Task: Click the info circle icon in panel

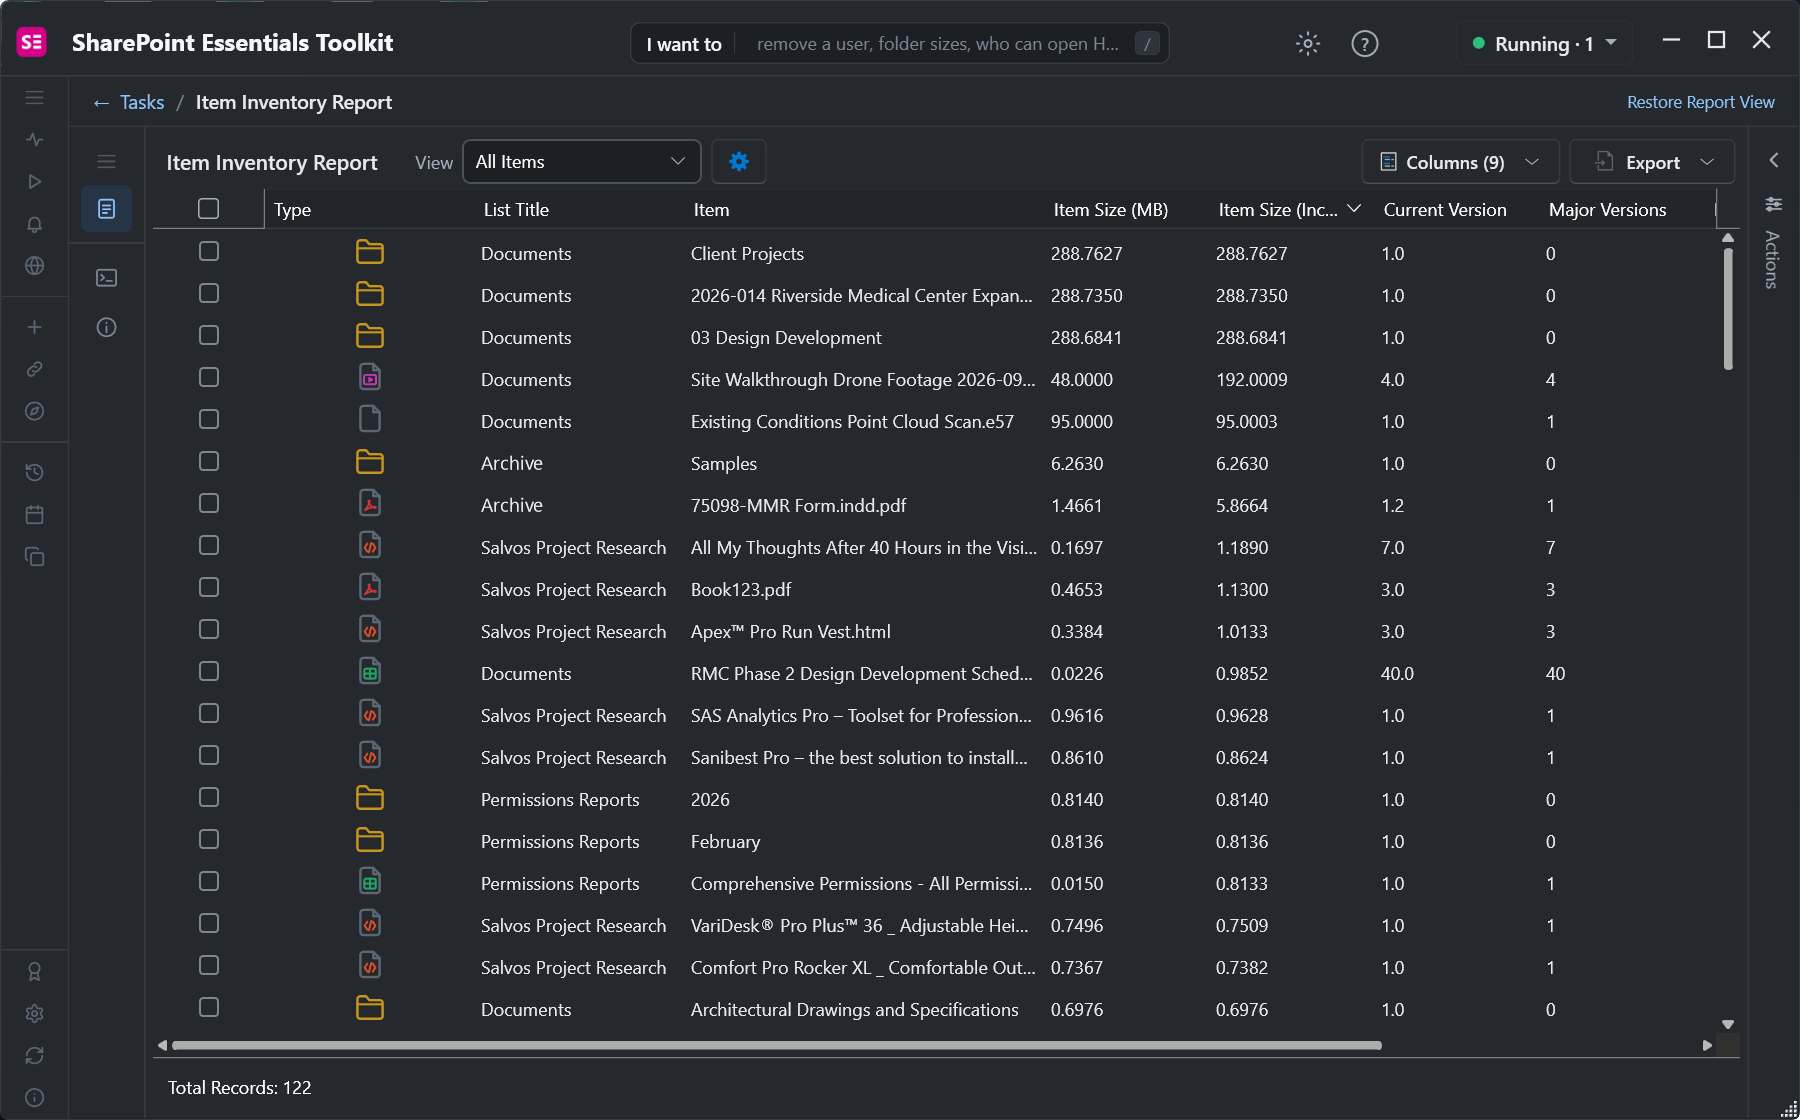Action: [107, 328]
